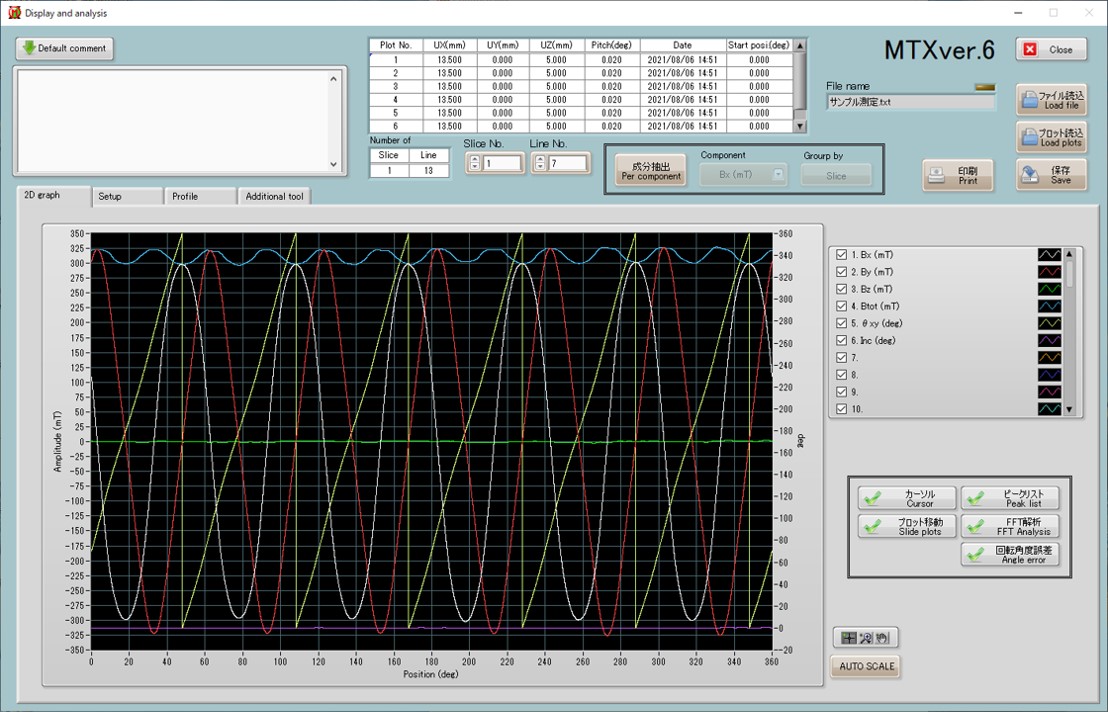The image size is (1108, 712).
Task: Click the legend list scroll down arrow
Action: pyautogui.click(x=1069, y=409)
